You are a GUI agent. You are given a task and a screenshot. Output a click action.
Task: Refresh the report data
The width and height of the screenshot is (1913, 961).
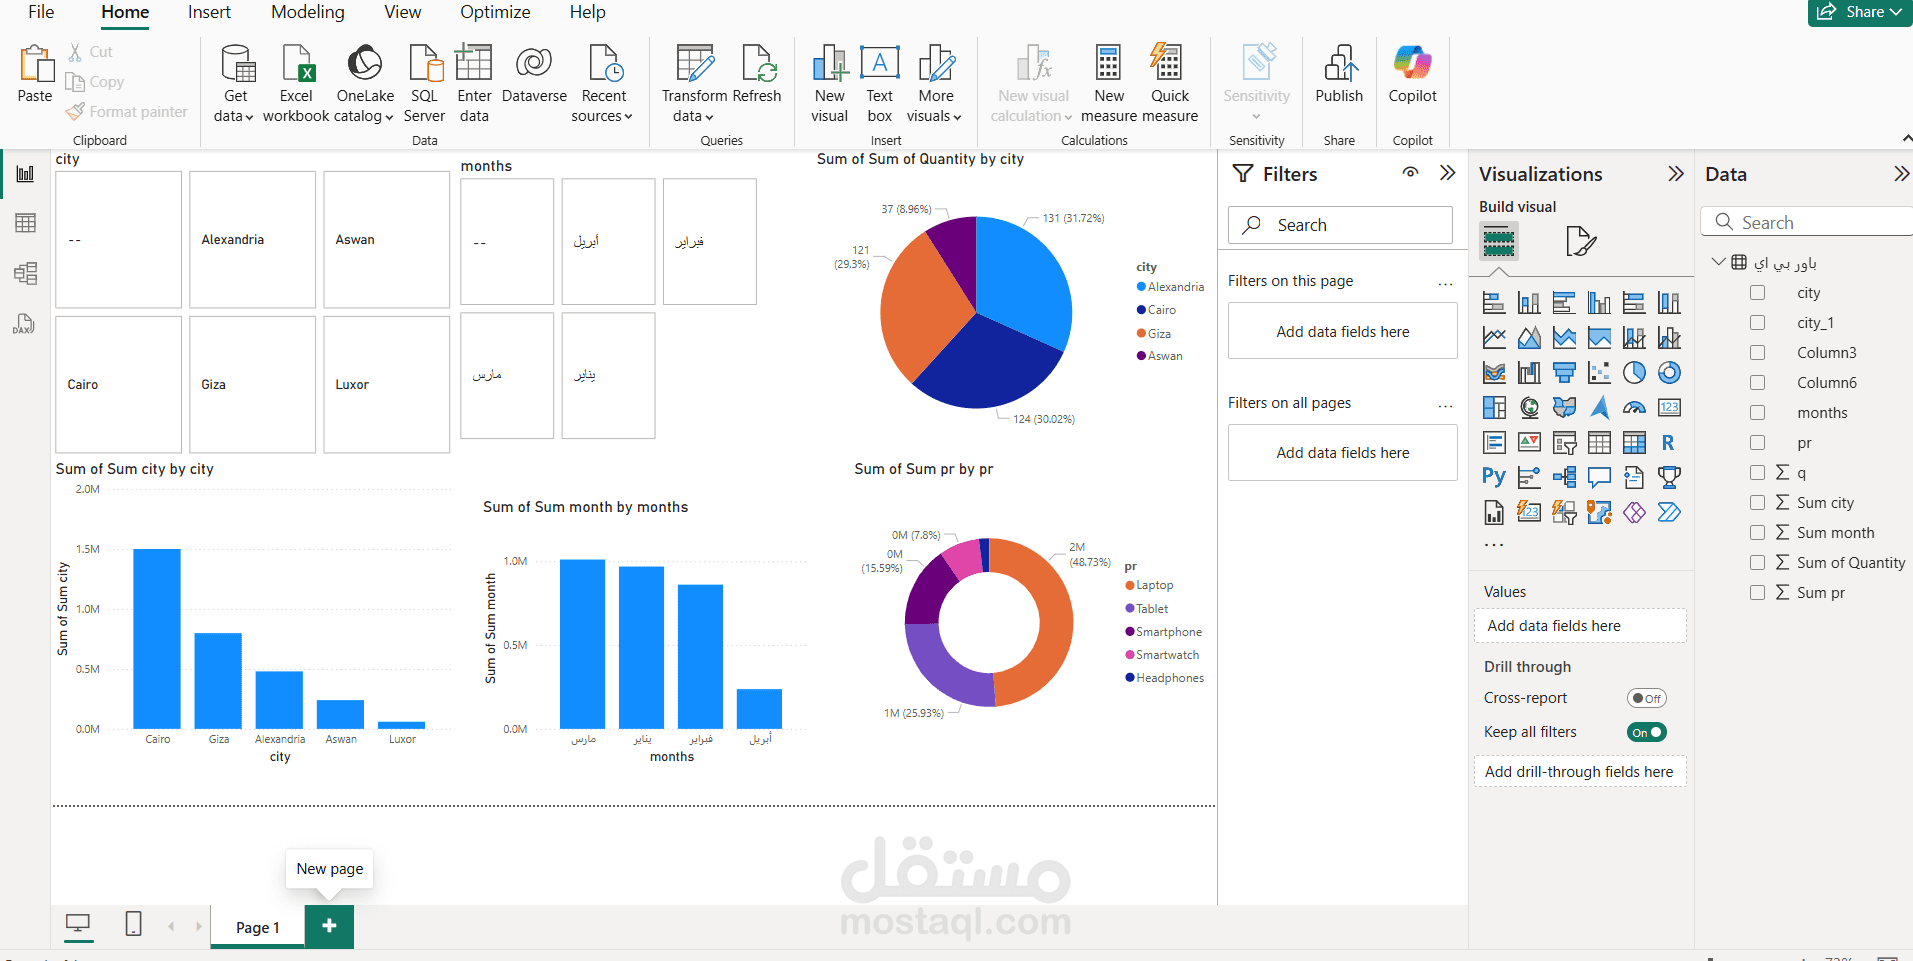(x=757, y=73)
